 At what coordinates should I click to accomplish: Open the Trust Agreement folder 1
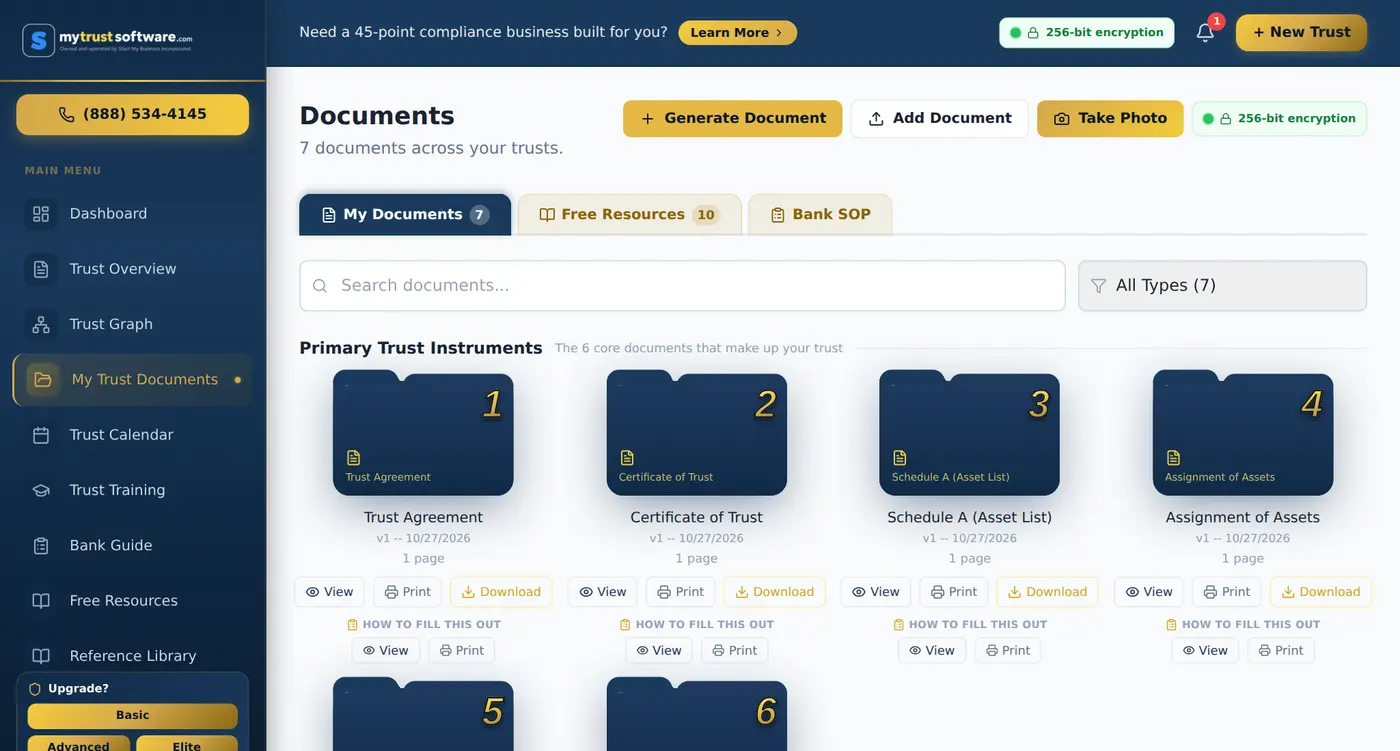point(423,433)
